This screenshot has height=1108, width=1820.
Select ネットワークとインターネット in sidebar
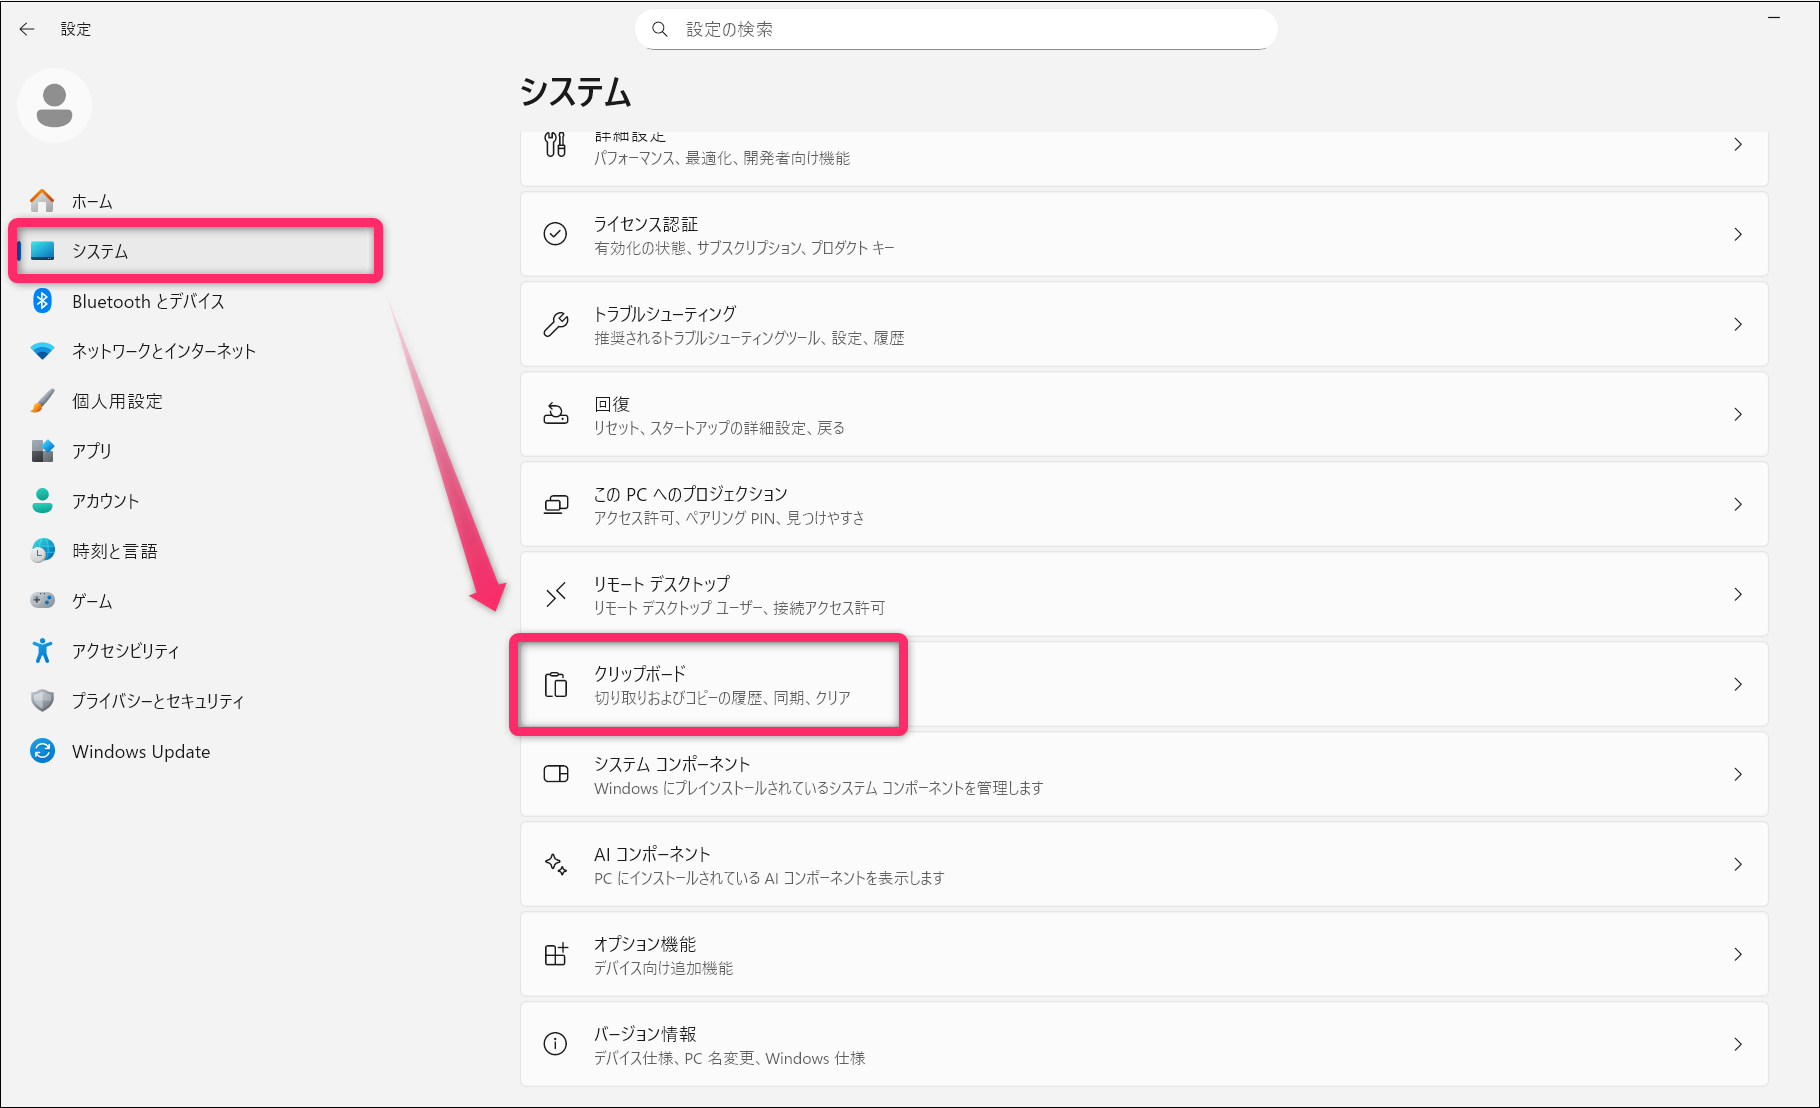(x=163, y=351)
